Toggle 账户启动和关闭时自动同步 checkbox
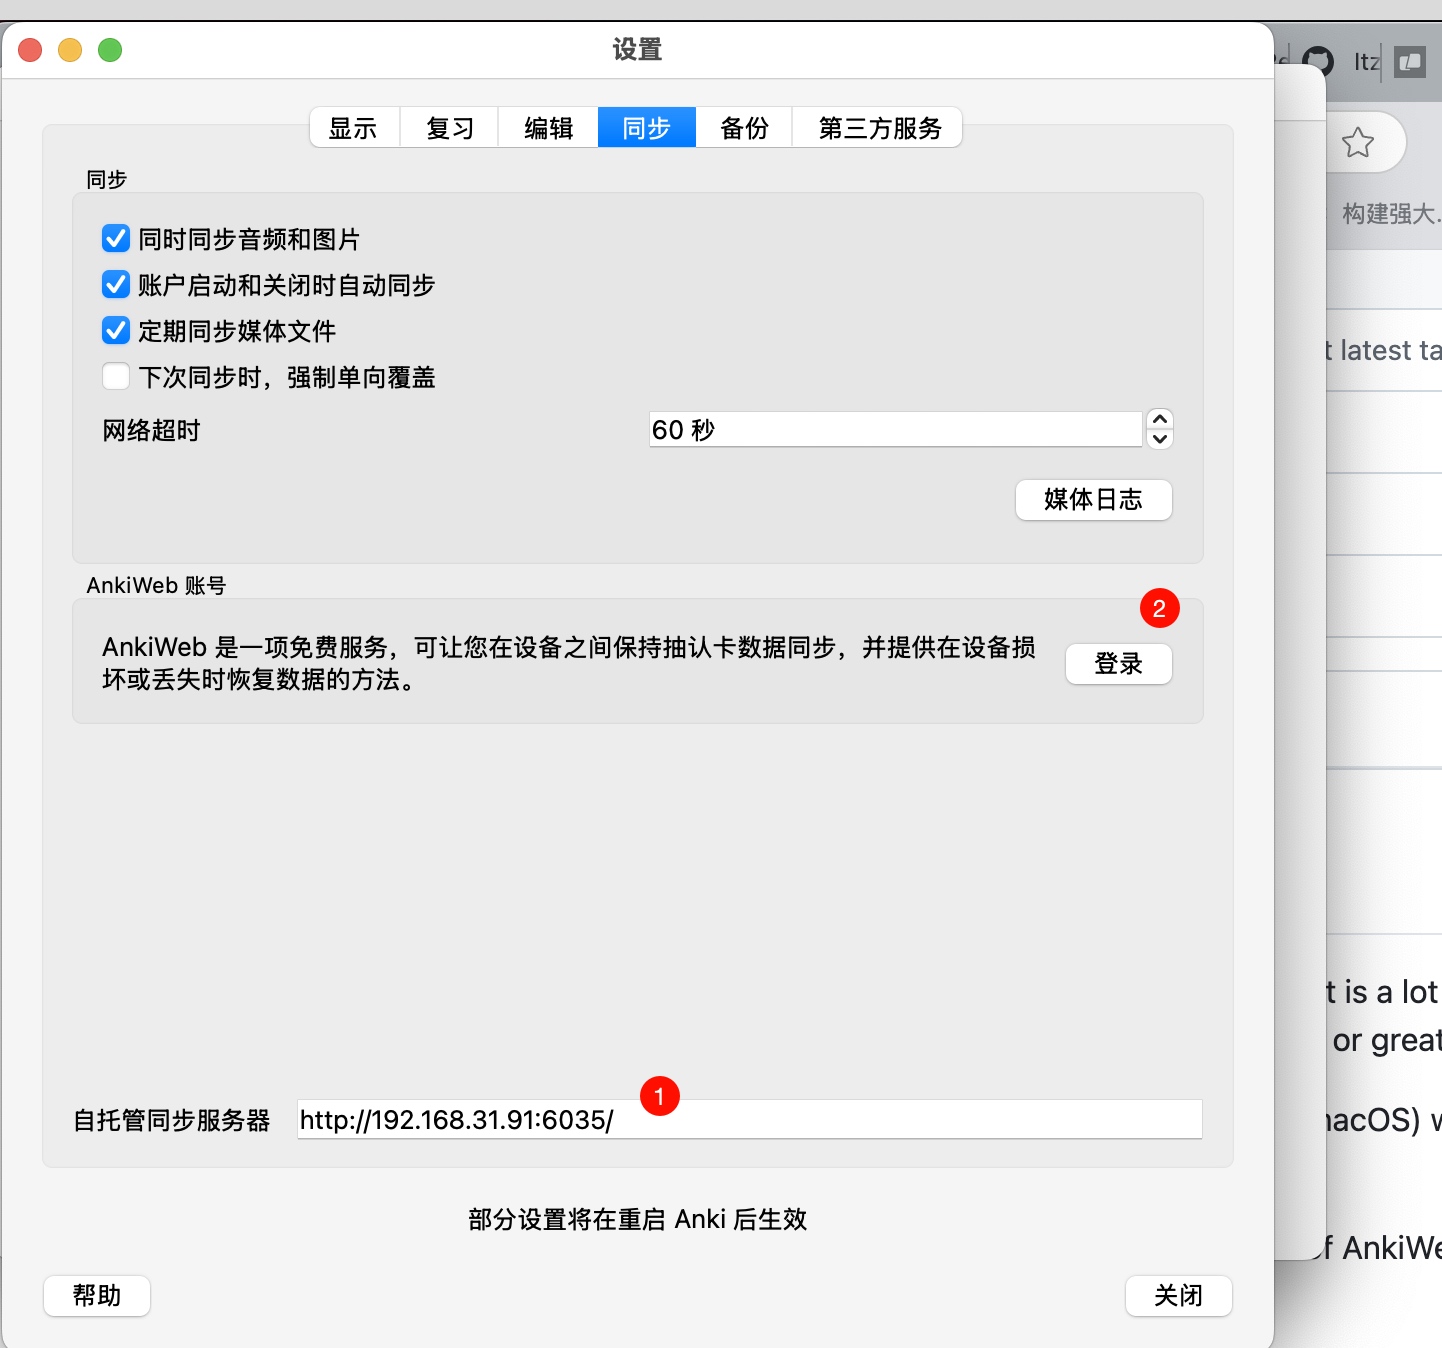The image size is (1442, 1348). [x=116, y=285]
